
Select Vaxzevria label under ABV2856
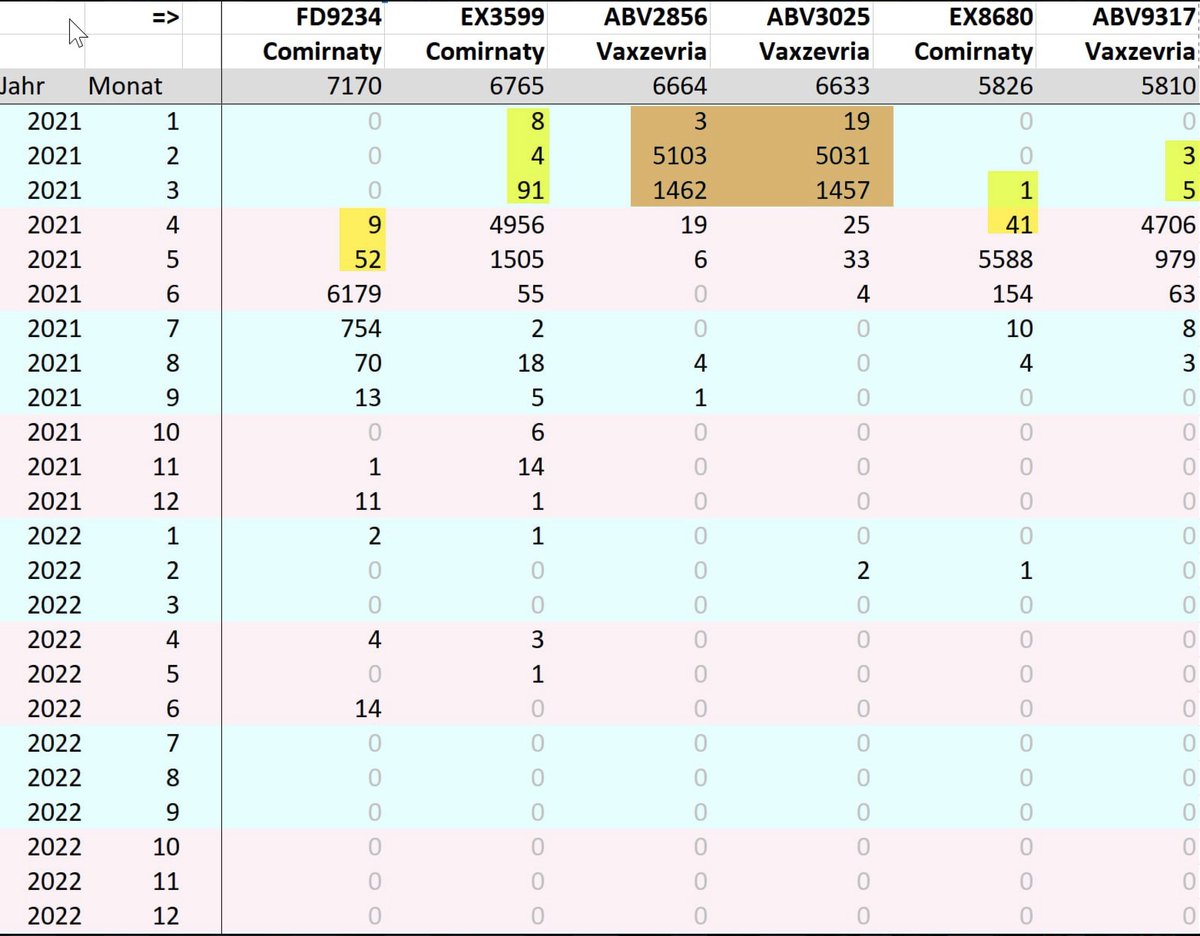(x=652, y=52)
